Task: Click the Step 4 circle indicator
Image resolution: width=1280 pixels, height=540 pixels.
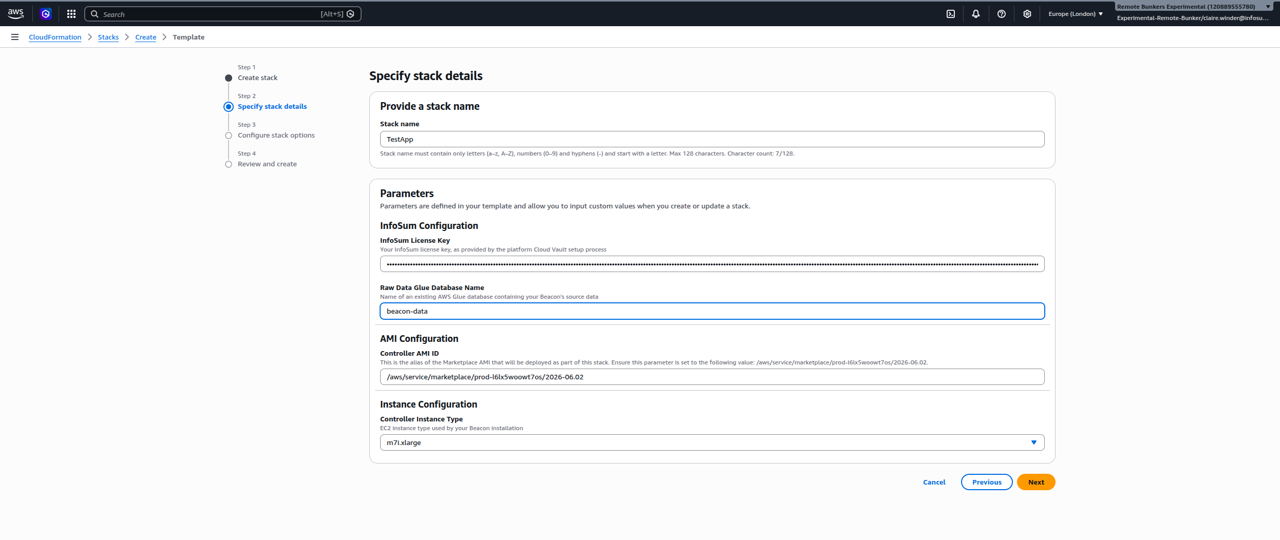Action: pyautogui.click(x=229, y=164)
